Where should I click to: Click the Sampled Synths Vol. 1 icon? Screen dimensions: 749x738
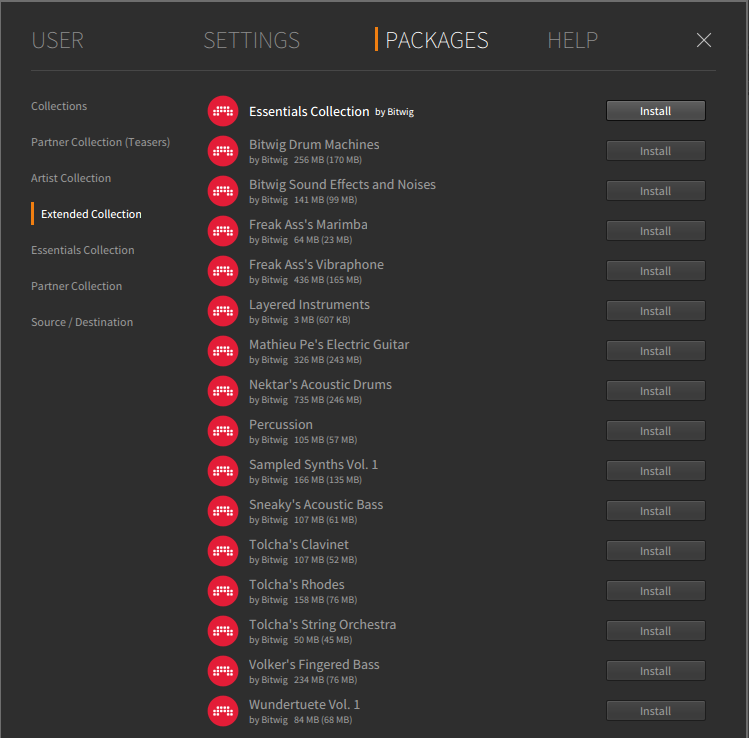click(x=223, y=471)
